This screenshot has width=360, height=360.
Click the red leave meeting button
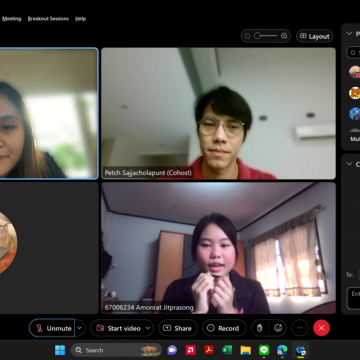[x=321, y=328]
